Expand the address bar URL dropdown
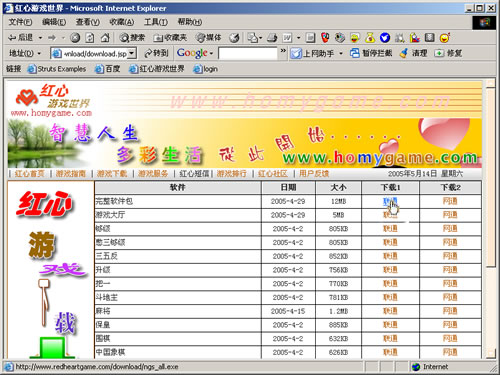Image resolution: width=500 pixels, height=375 pixels. 132,53
